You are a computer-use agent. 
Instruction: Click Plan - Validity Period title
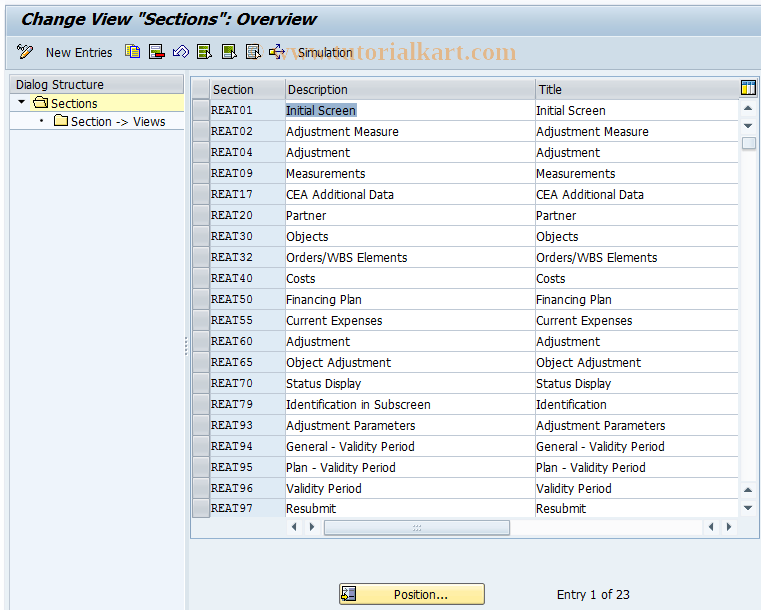pos(637,467)
